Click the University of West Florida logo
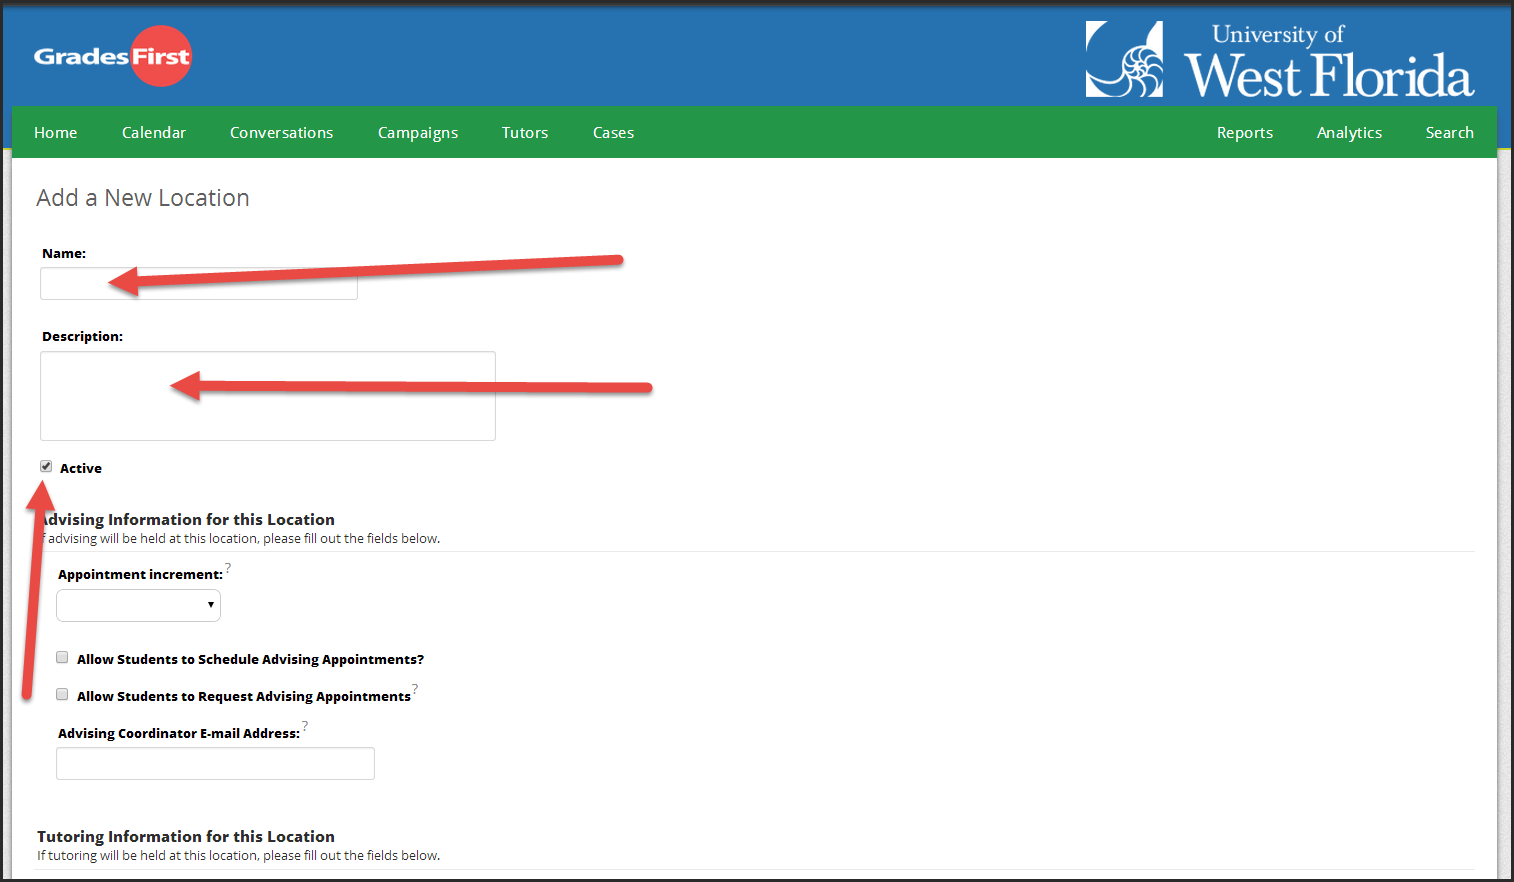The image size is (1514, 882). pos(1279,60)
